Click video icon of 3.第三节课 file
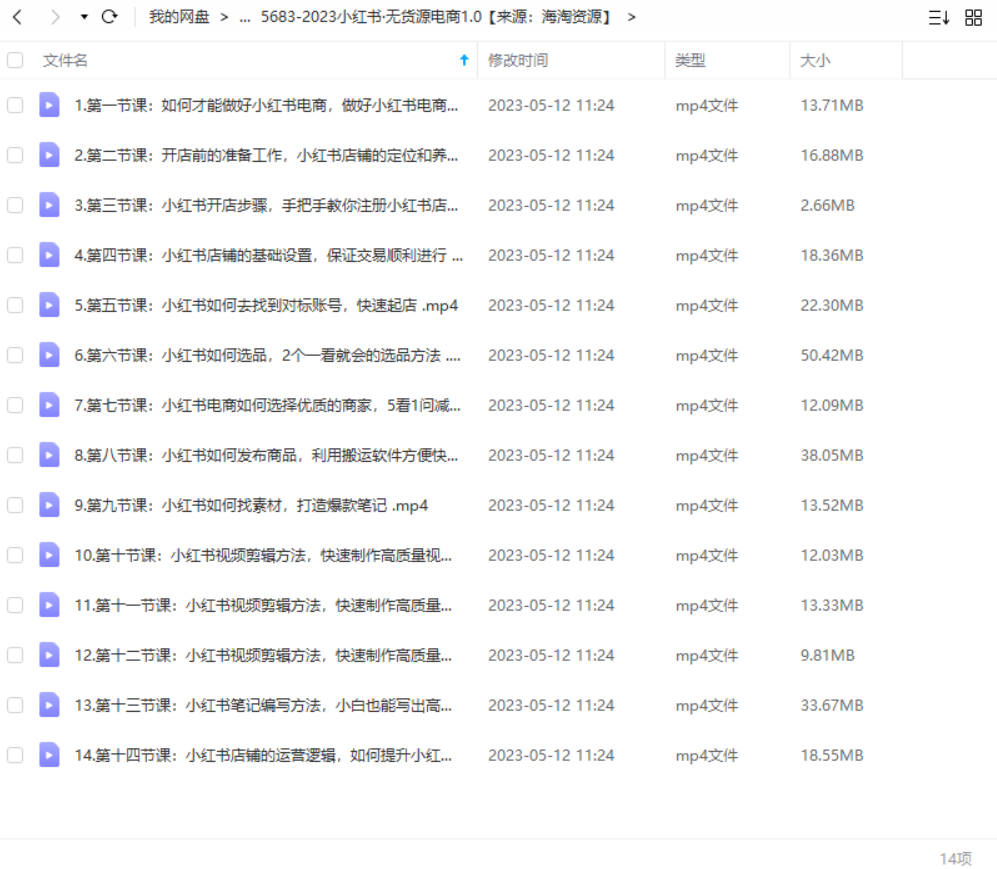 point(49,205)
